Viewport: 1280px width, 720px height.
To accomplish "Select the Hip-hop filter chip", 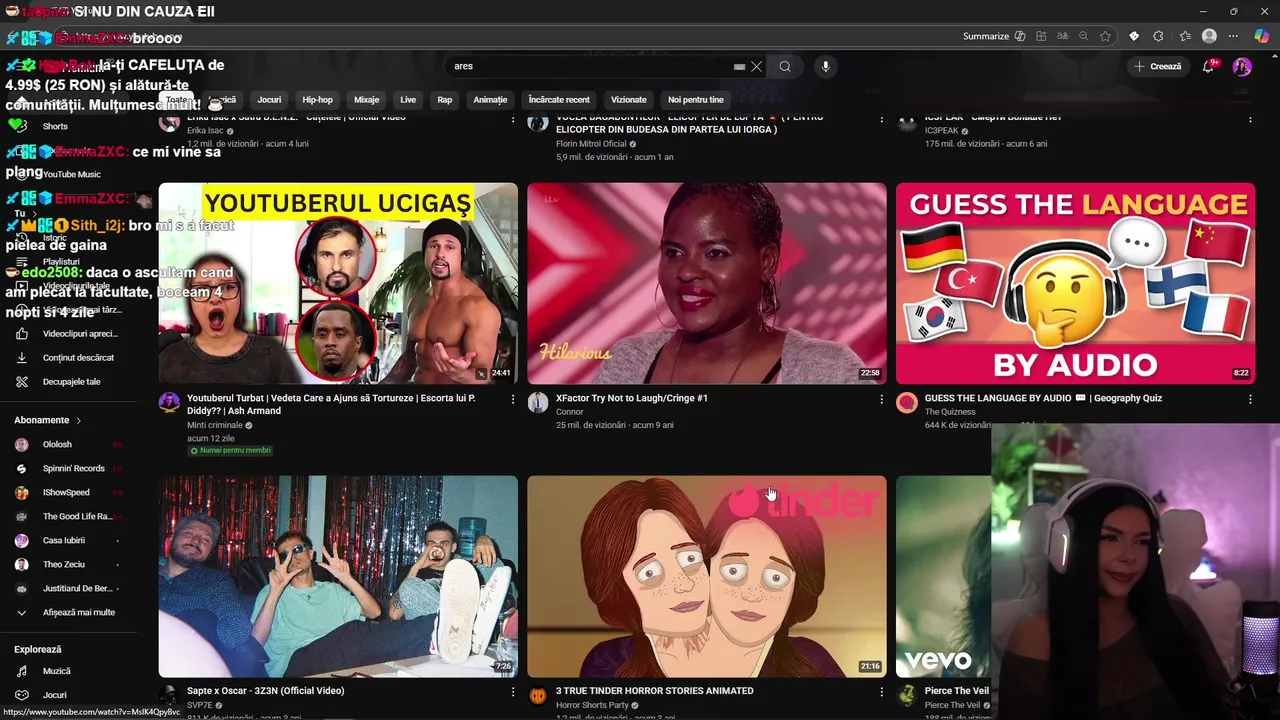I will point(317,100).
